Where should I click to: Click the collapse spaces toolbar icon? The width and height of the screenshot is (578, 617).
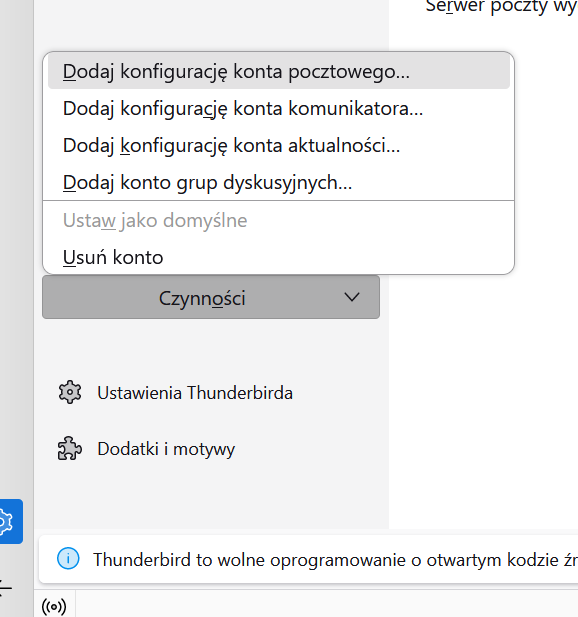(x=5, y=589)
